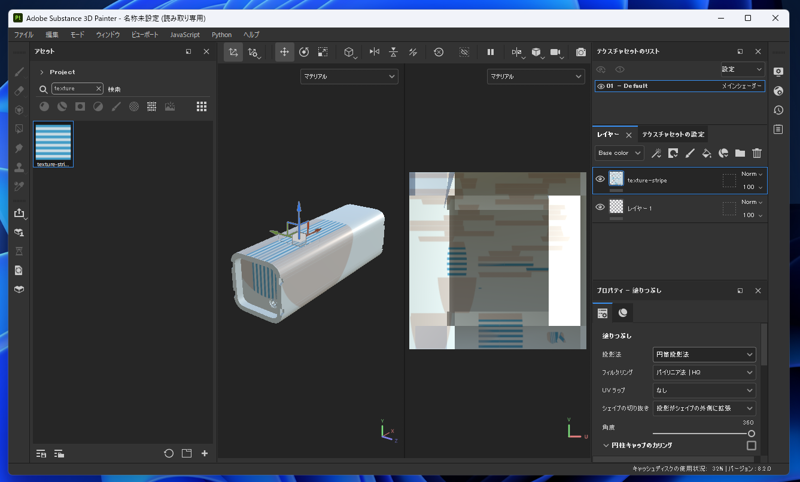Open the camera screenshot icon in toolbar
This screenshot has width=800, height=482.
(581, 52)
